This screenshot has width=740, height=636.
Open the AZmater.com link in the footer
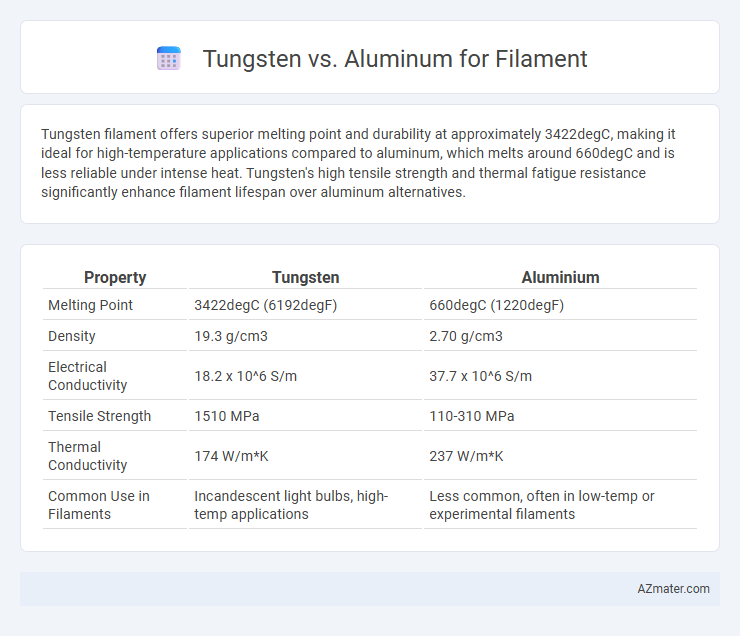(x=673, y=589)
